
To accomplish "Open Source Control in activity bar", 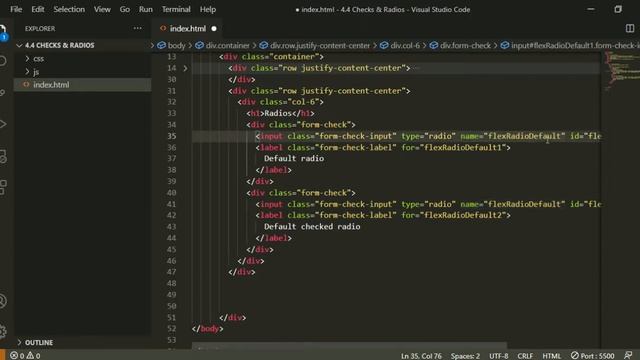I will [2, 93].
